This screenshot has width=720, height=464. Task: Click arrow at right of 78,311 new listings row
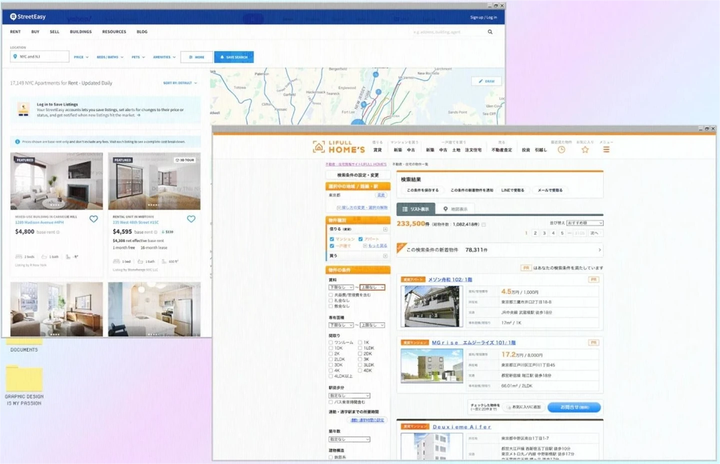click(x=599, y=250)
